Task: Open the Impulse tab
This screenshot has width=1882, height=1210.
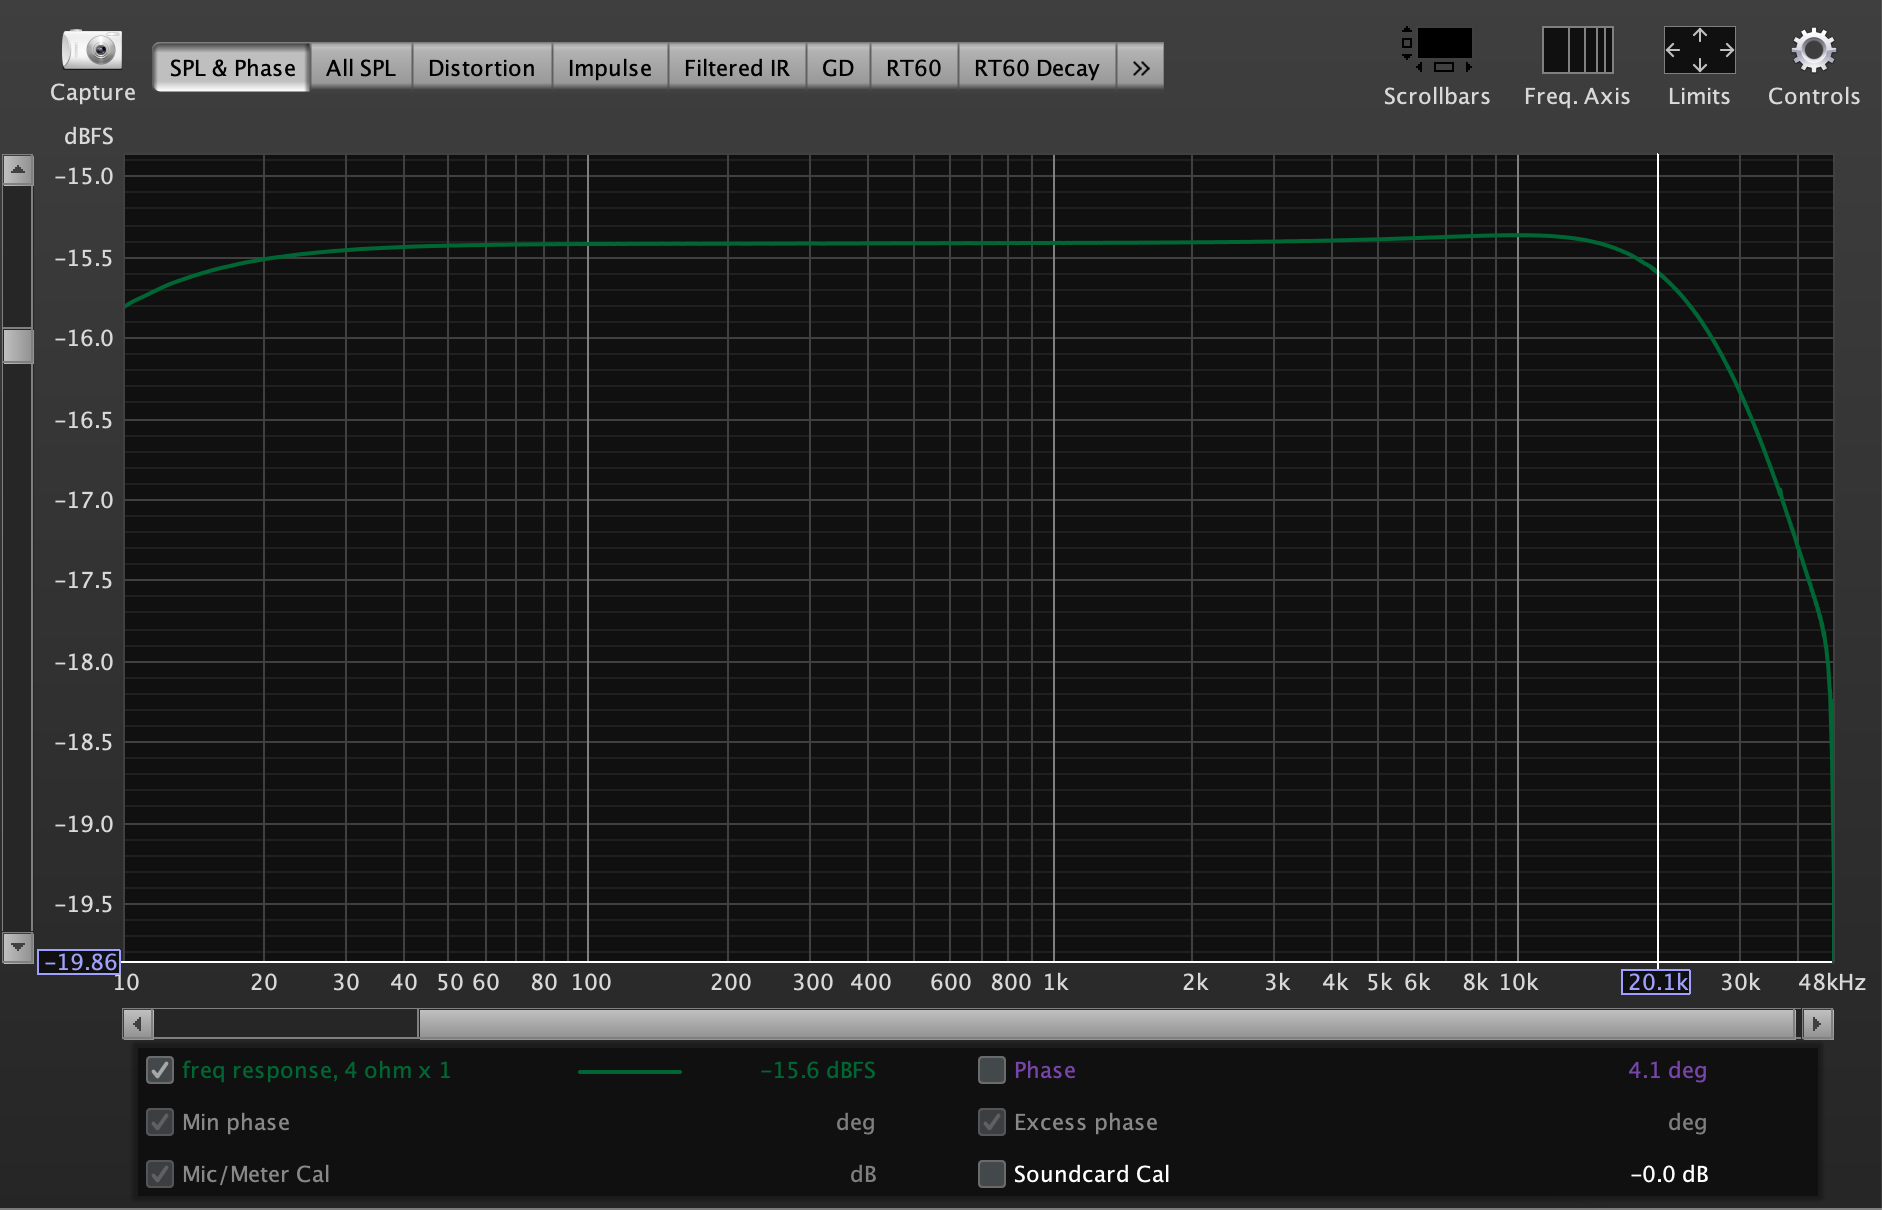Action: pyautogui.click(x=610, y=67)
